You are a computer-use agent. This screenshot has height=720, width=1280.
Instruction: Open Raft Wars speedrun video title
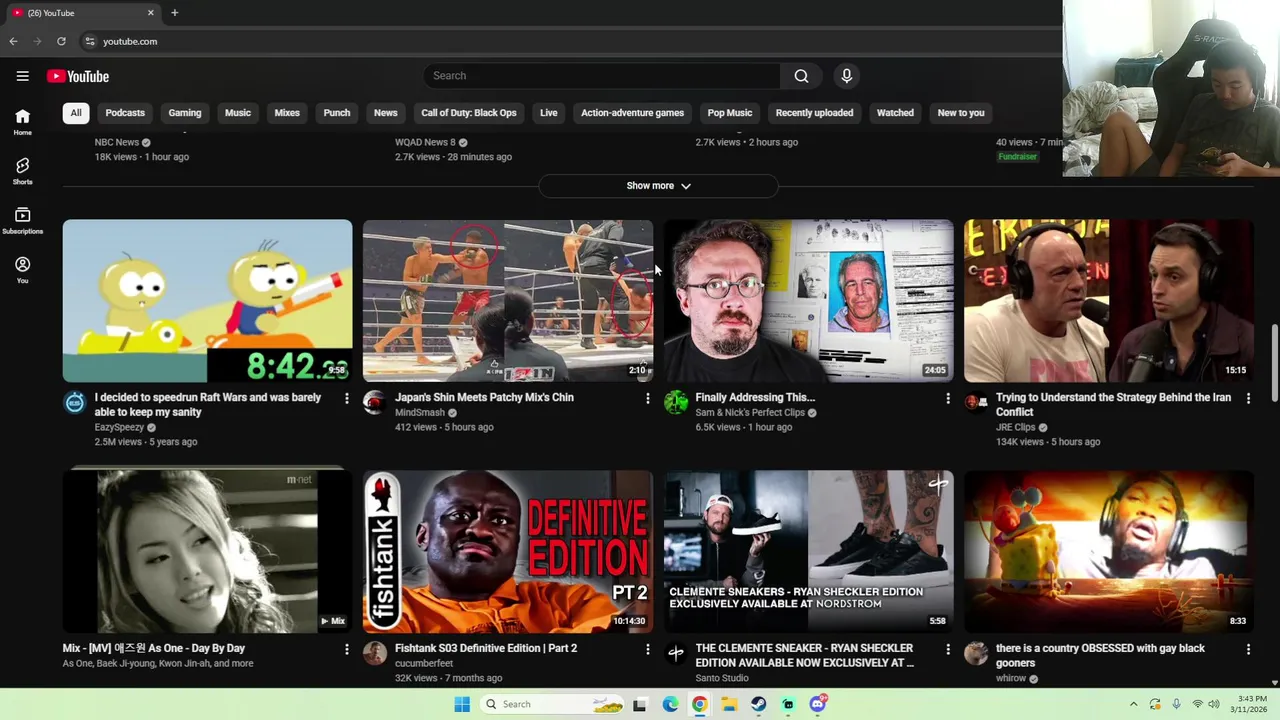click(208, 404)
